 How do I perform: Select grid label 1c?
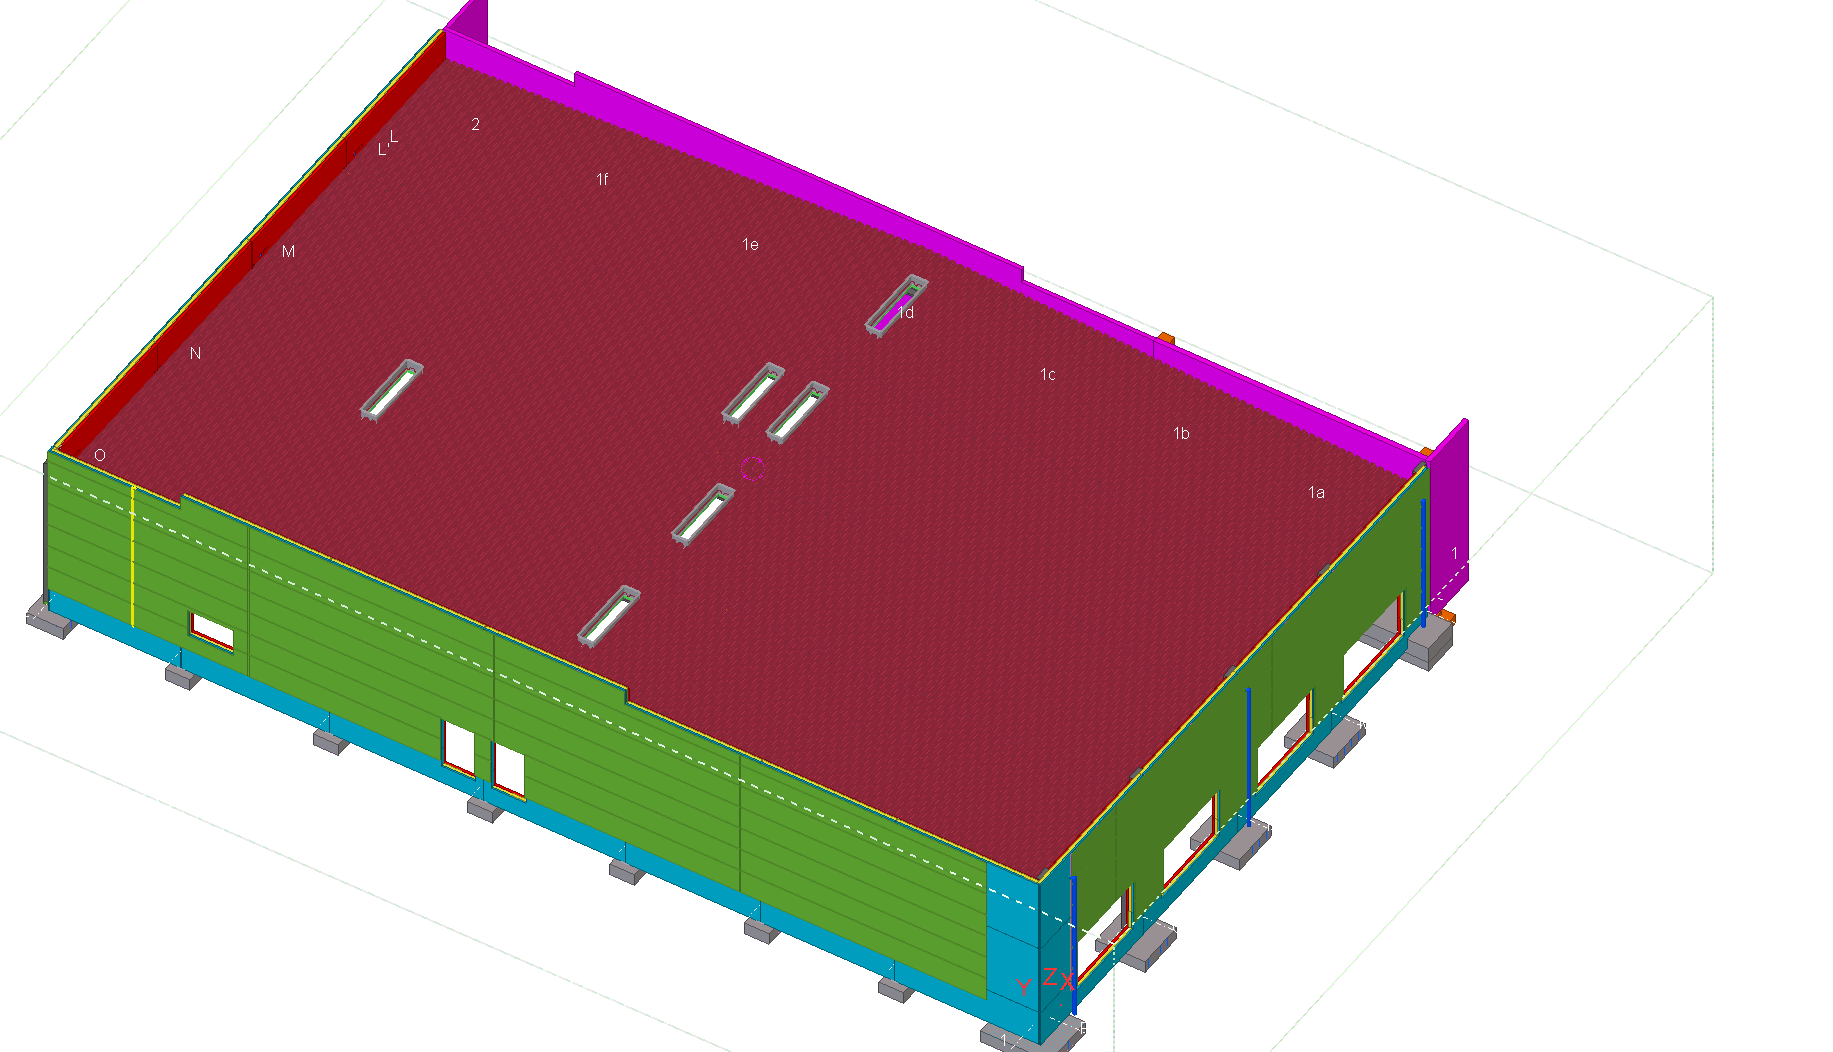[1047, 375]
